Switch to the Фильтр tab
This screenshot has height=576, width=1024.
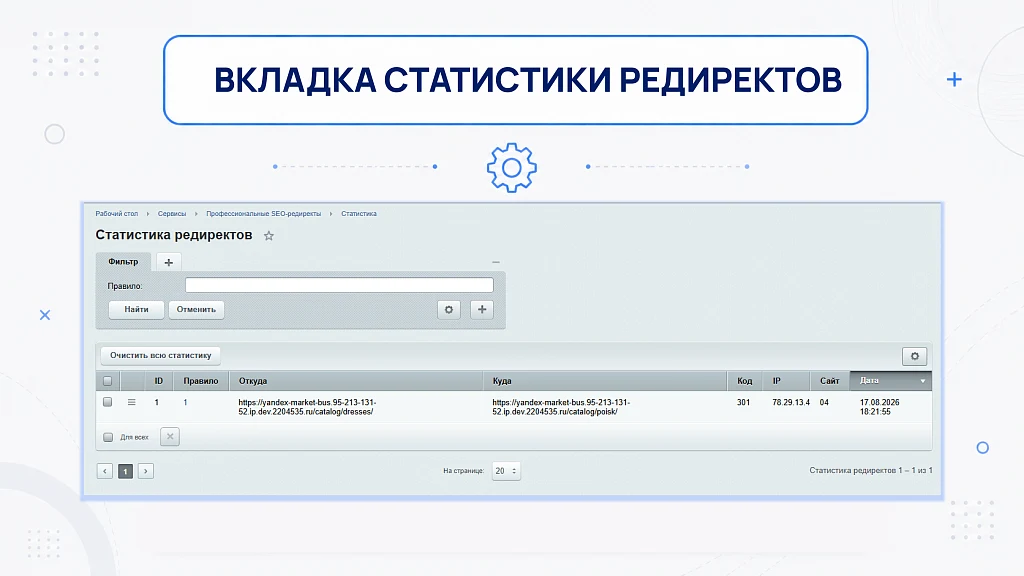click(x=123, y=261)
